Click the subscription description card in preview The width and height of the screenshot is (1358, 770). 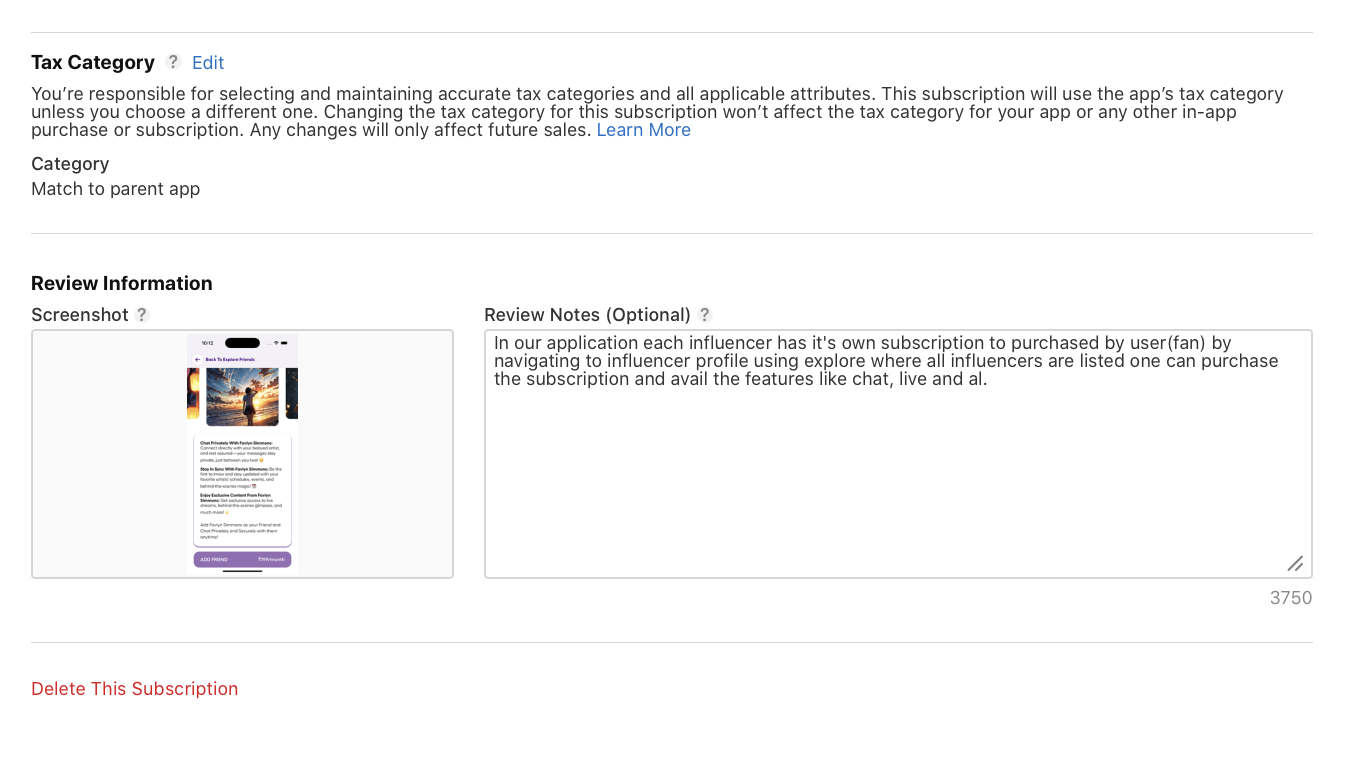coord(242,489)
